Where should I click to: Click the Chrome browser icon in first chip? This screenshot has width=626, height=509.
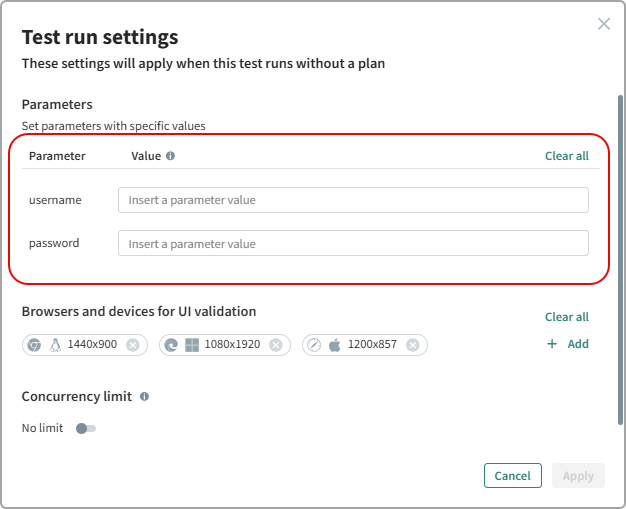pos(34,345)
